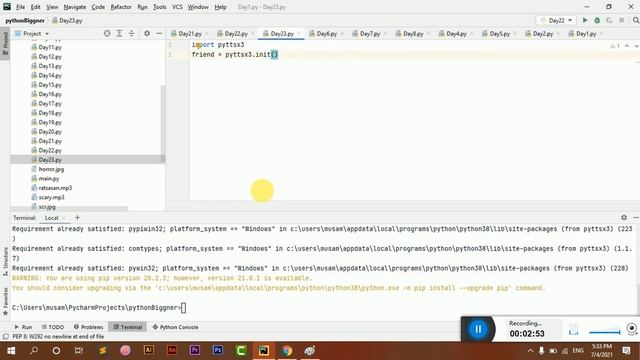Select main.py in the project tree

(x=49, y=179)
